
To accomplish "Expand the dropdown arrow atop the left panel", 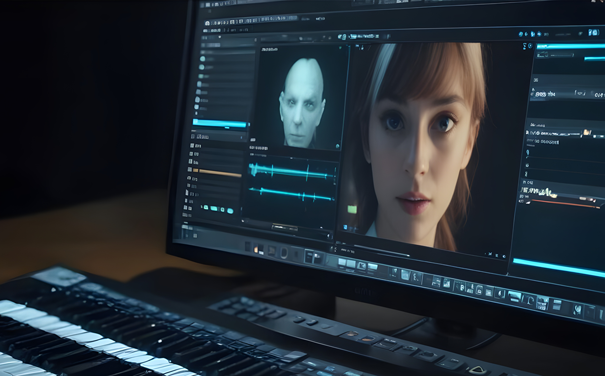I will coord(220,37).
